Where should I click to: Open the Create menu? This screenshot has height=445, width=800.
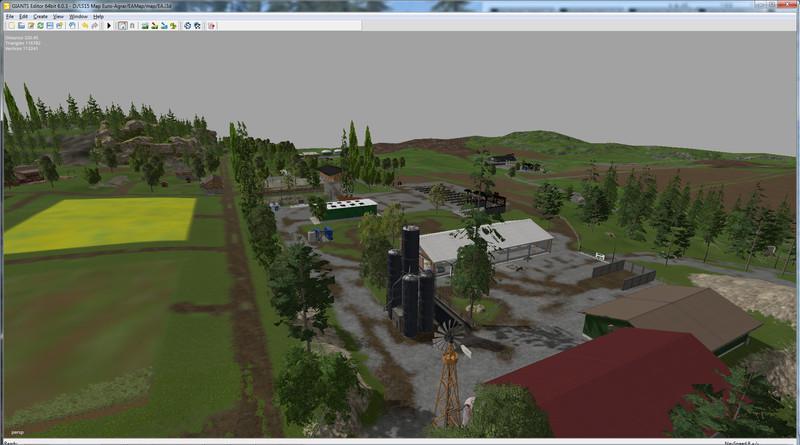pos(40,17)
